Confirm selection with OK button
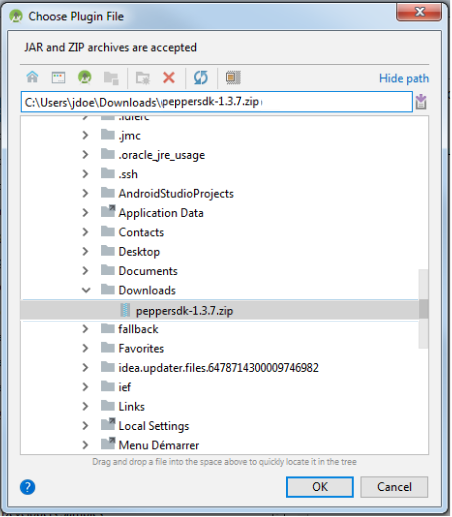 320,487
